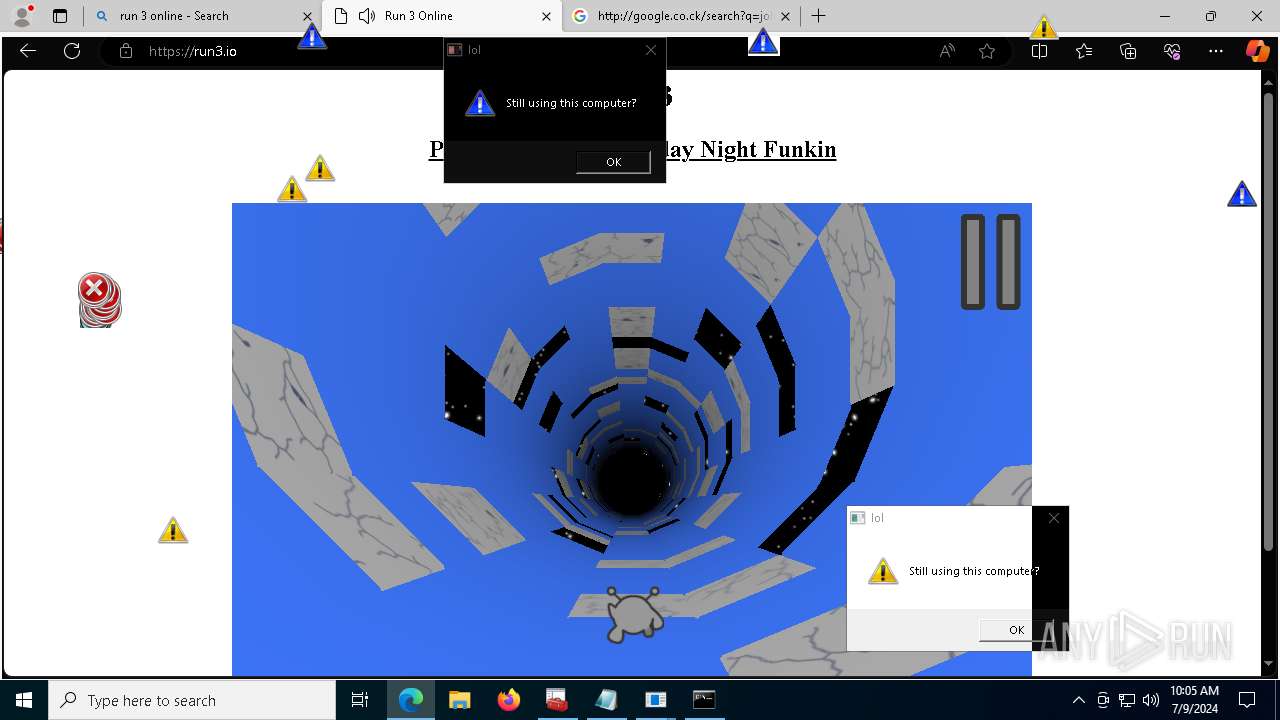Open Microsoft Edge from the taskbar
Viewport: 1280px width, 720px height.
(411, 700)
